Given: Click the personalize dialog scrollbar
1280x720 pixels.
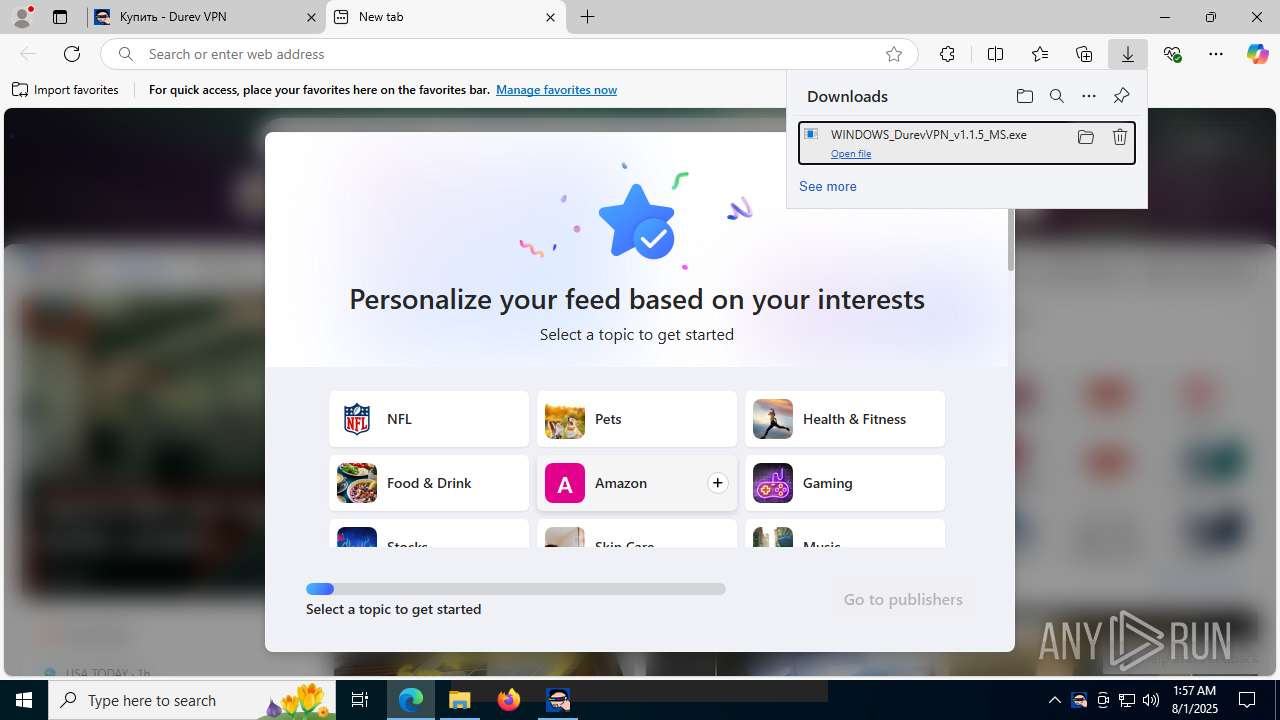Looking at the screenshot, I should click(1011, 238).
